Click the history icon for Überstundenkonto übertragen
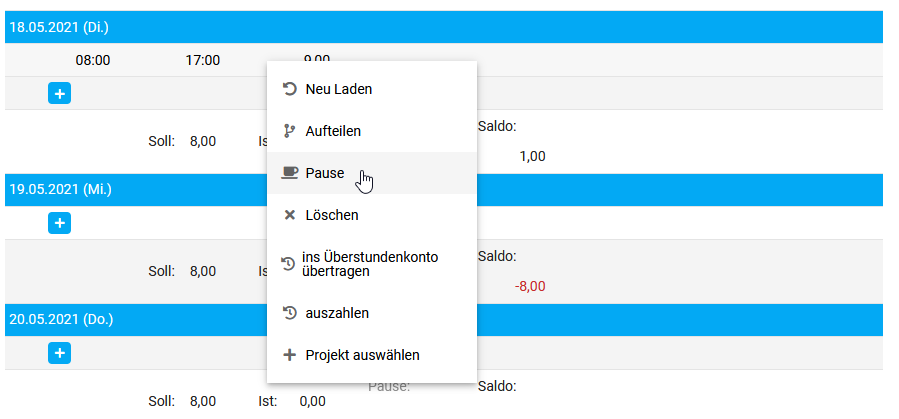 click(x=288, y=264)
